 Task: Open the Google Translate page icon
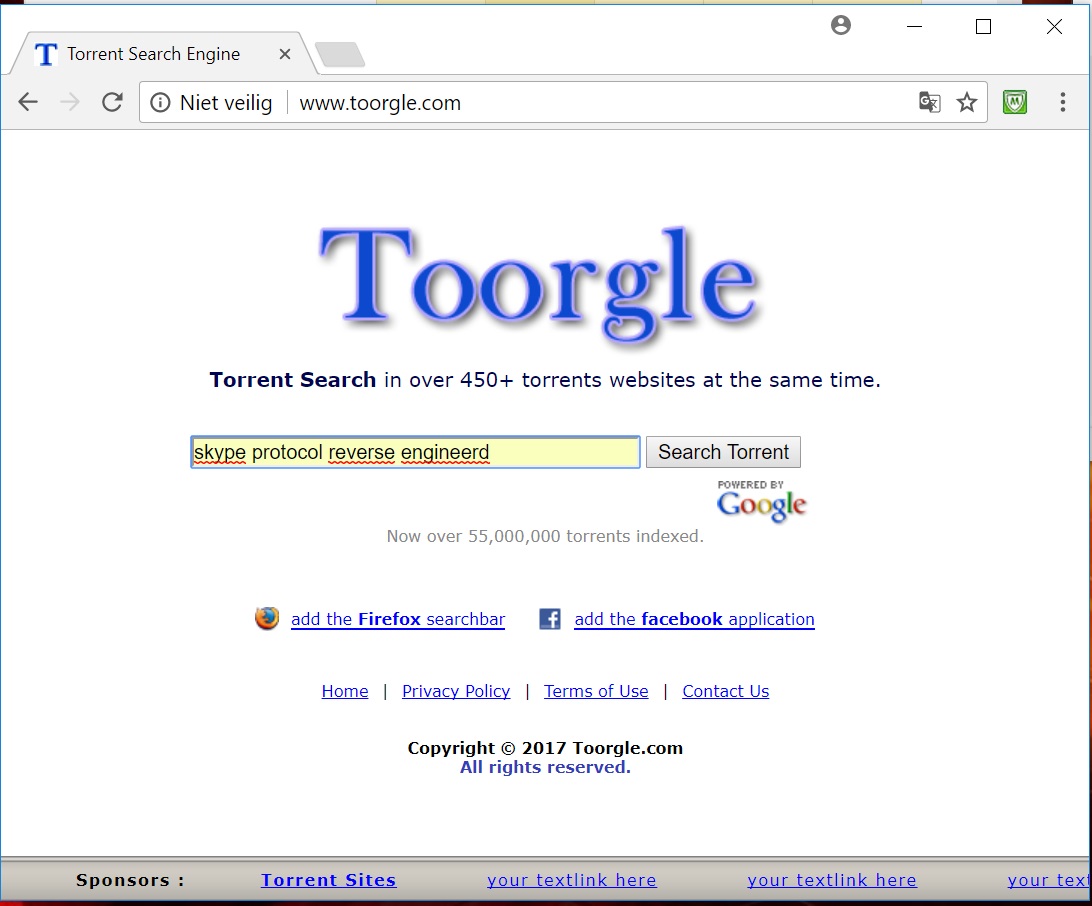click(x=929, y=102)
